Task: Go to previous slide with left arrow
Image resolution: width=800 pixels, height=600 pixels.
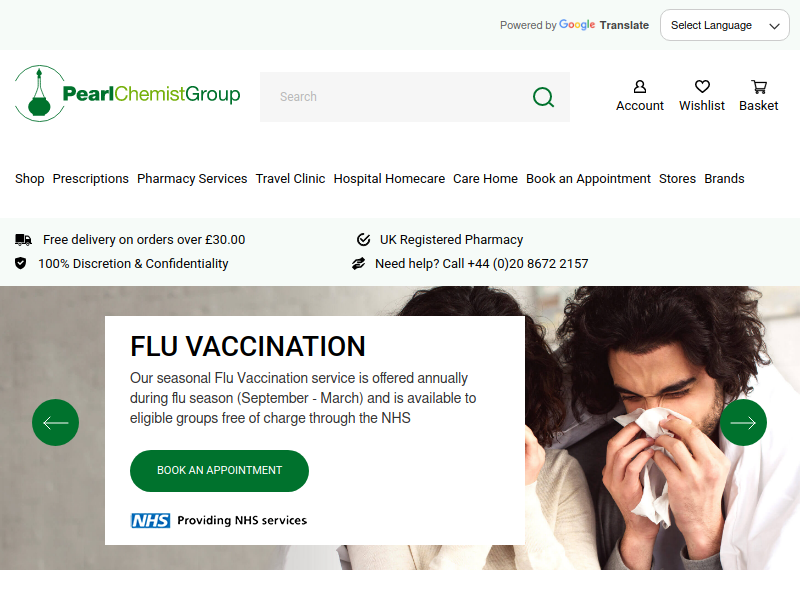Action: click(x=56, y=422)
